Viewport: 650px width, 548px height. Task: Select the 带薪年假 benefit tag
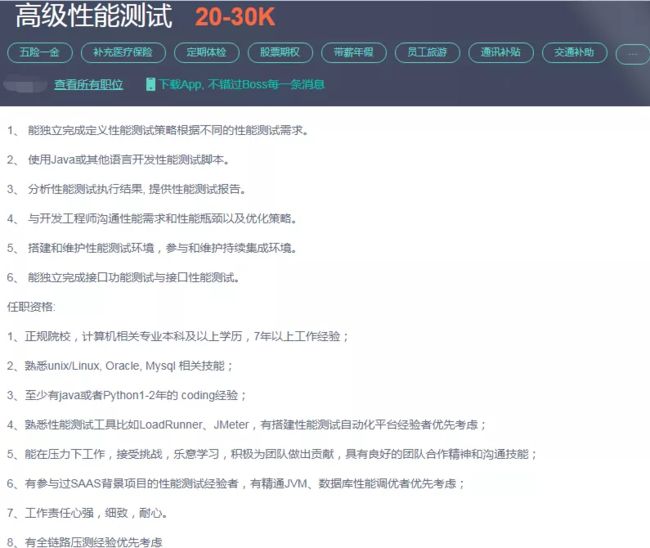click(x=354, y=52)
